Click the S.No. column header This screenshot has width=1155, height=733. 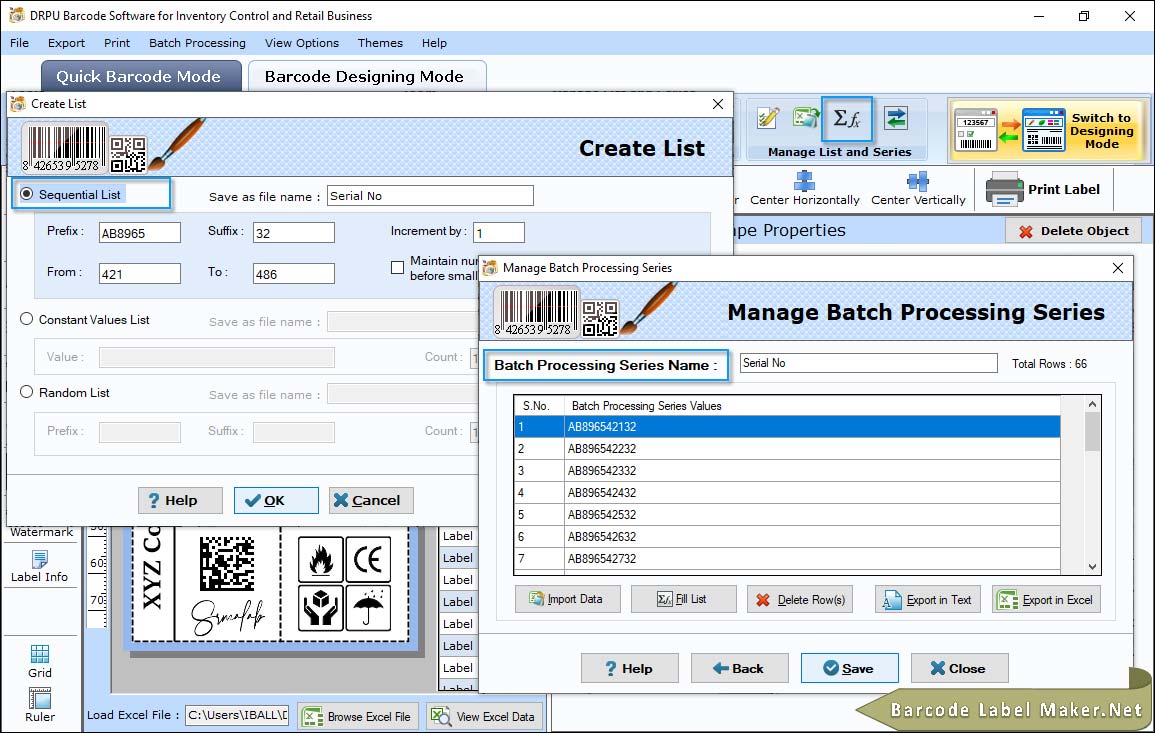[538, 405]
